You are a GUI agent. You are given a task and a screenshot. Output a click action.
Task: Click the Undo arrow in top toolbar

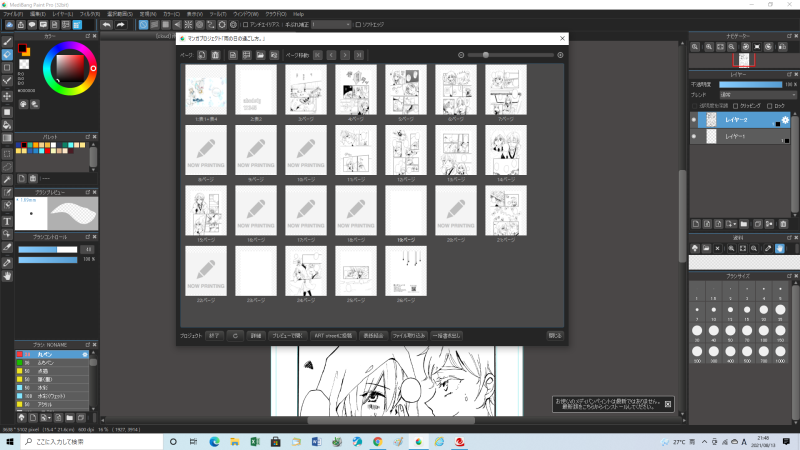pyautogui.click(x=106, y=24)
